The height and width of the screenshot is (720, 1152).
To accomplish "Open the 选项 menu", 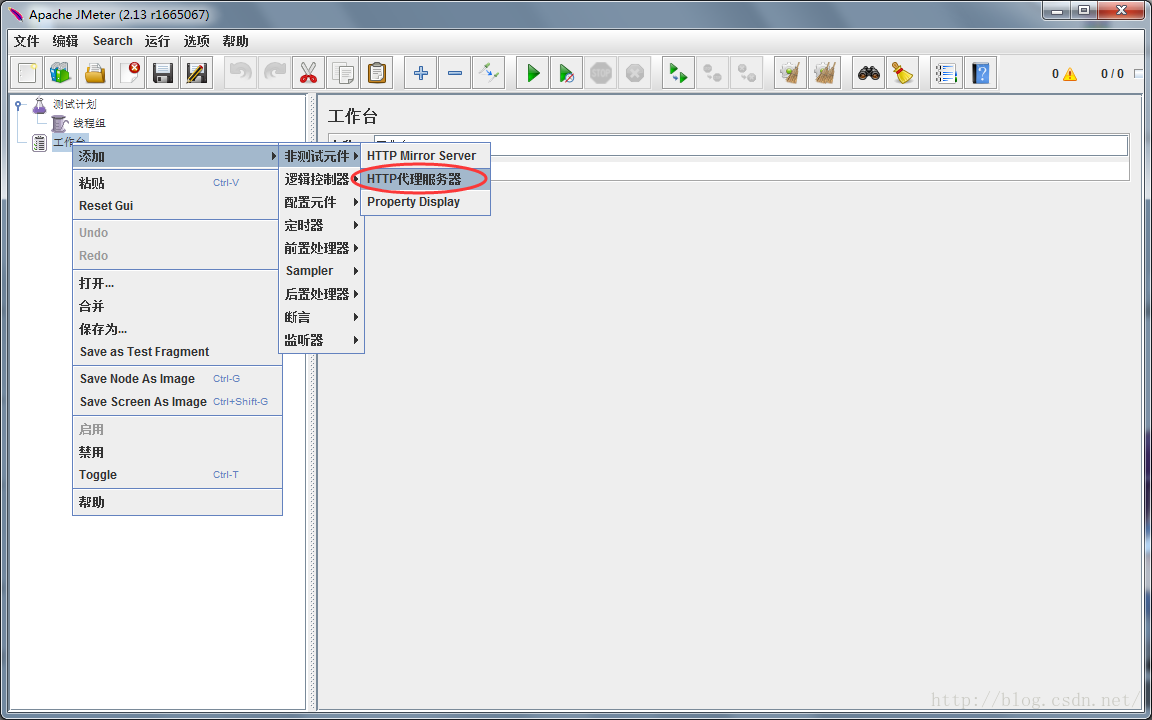I will click(196, 41).
